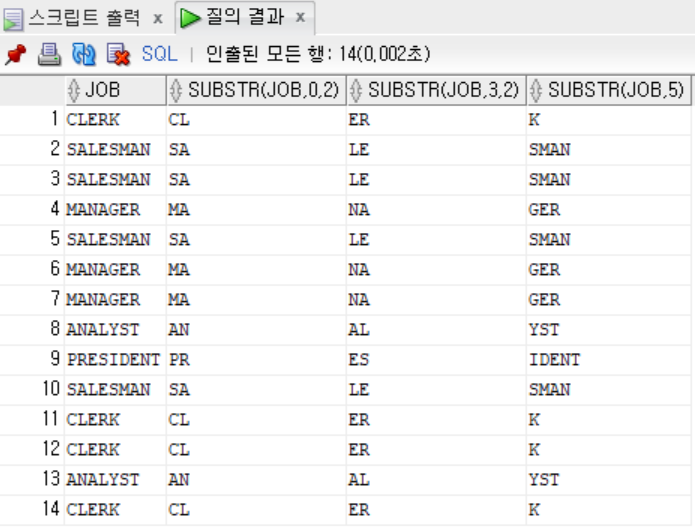
Task: Click the script output page icon
Action: point(13,20)
